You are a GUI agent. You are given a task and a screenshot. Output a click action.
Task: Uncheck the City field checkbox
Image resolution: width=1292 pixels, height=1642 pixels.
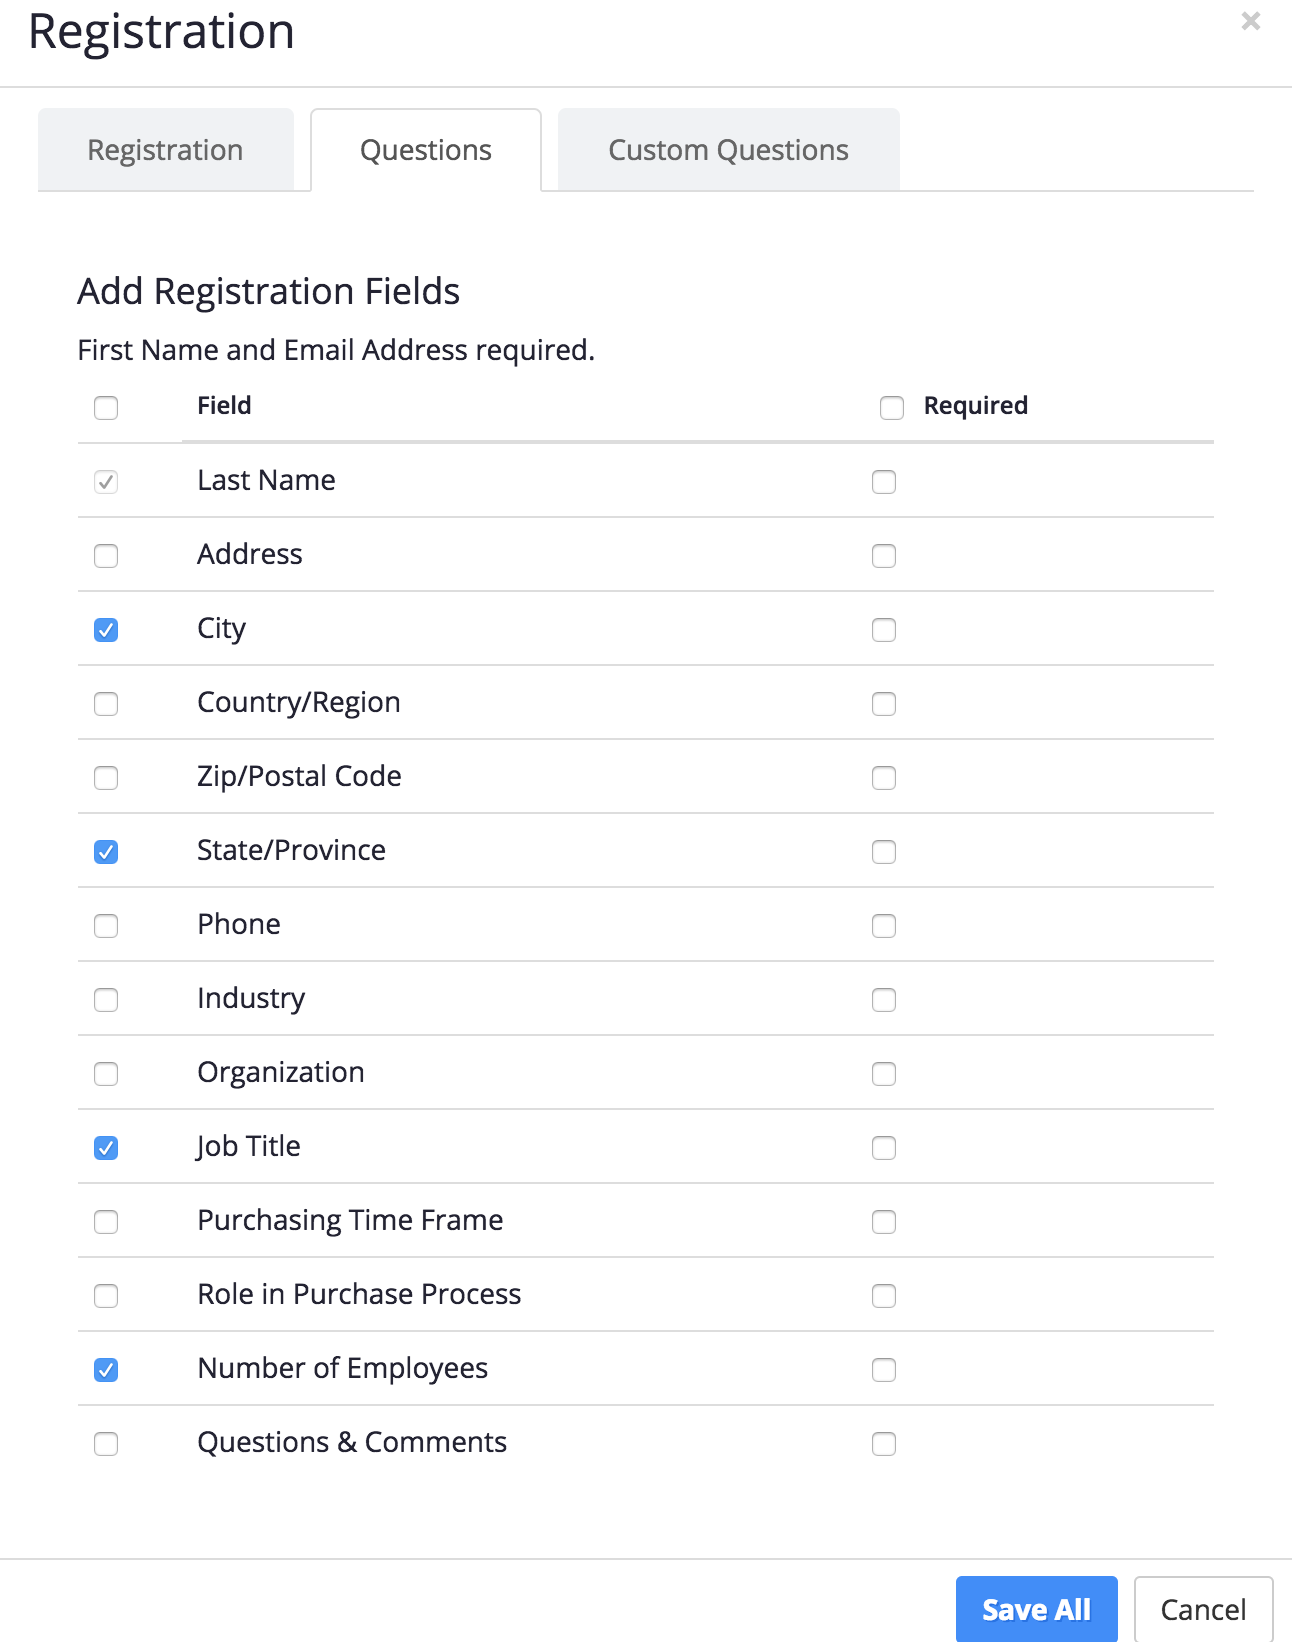(x=106, y=630)
